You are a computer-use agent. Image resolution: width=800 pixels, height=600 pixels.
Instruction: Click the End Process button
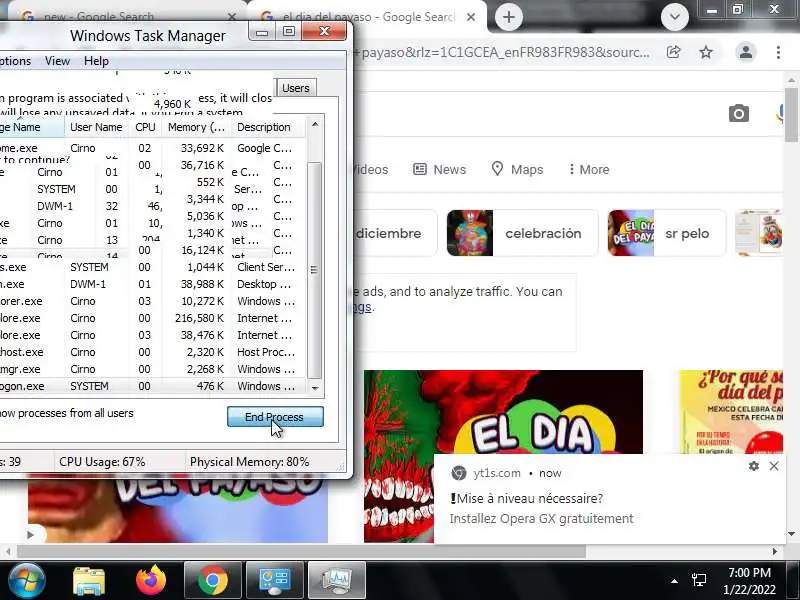coord(275,417)
